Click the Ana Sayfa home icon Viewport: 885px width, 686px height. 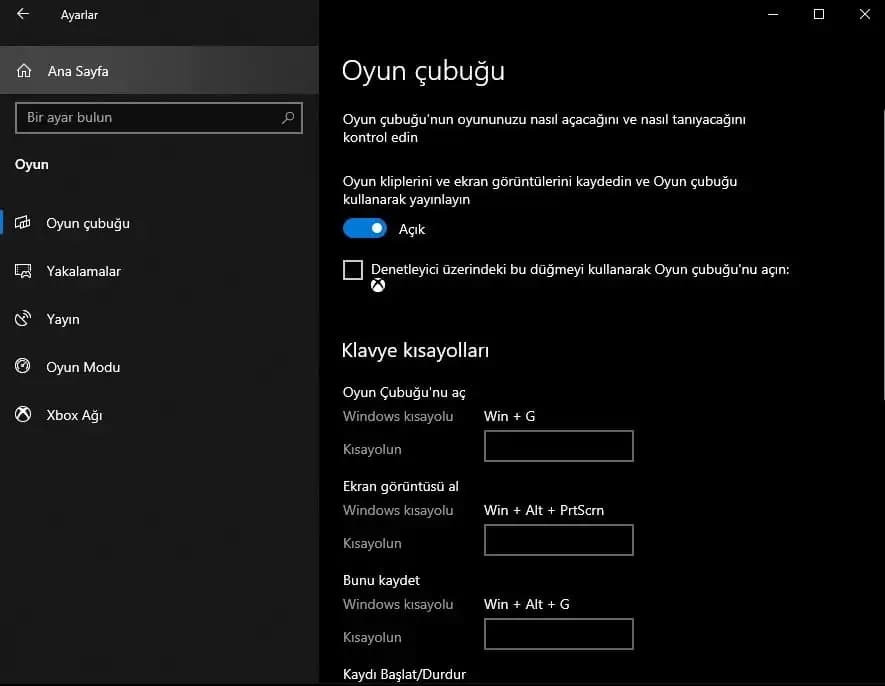click(x=25, y=72)
